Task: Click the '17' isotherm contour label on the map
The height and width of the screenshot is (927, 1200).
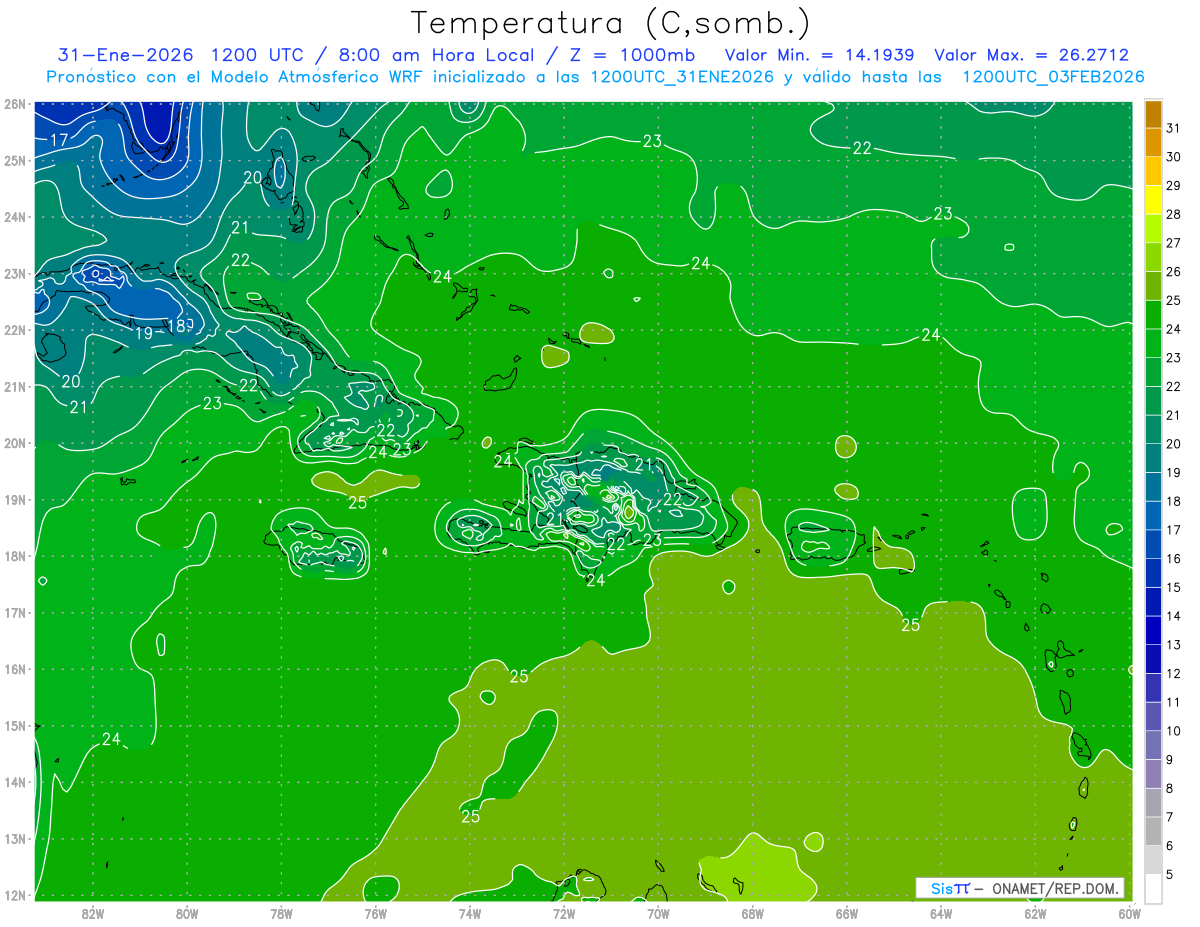Action: click(59, 140)
